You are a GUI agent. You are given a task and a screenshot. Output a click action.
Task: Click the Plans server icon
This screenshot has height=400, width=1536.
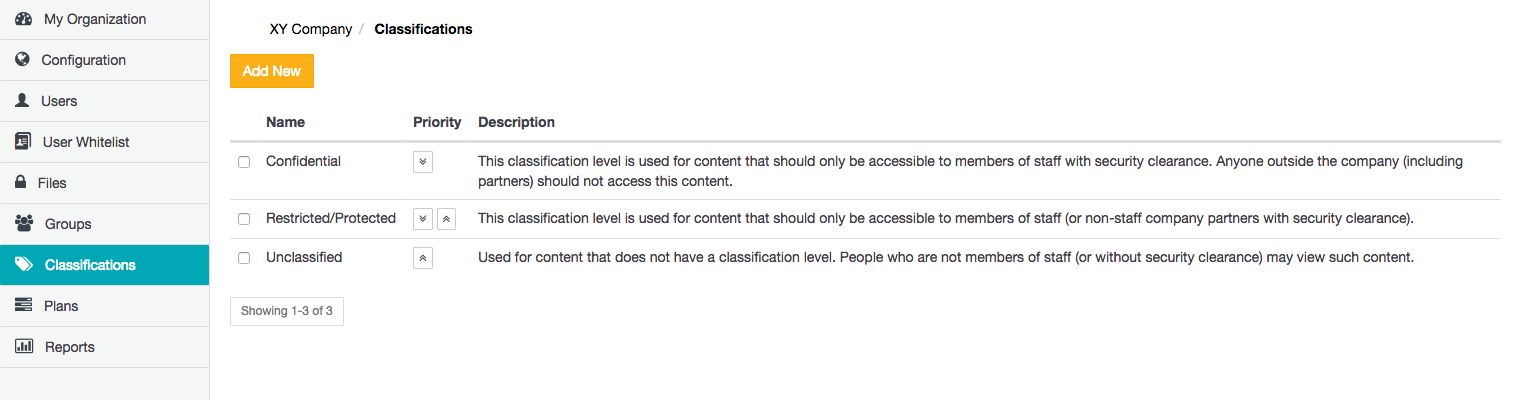click(24, 306)
